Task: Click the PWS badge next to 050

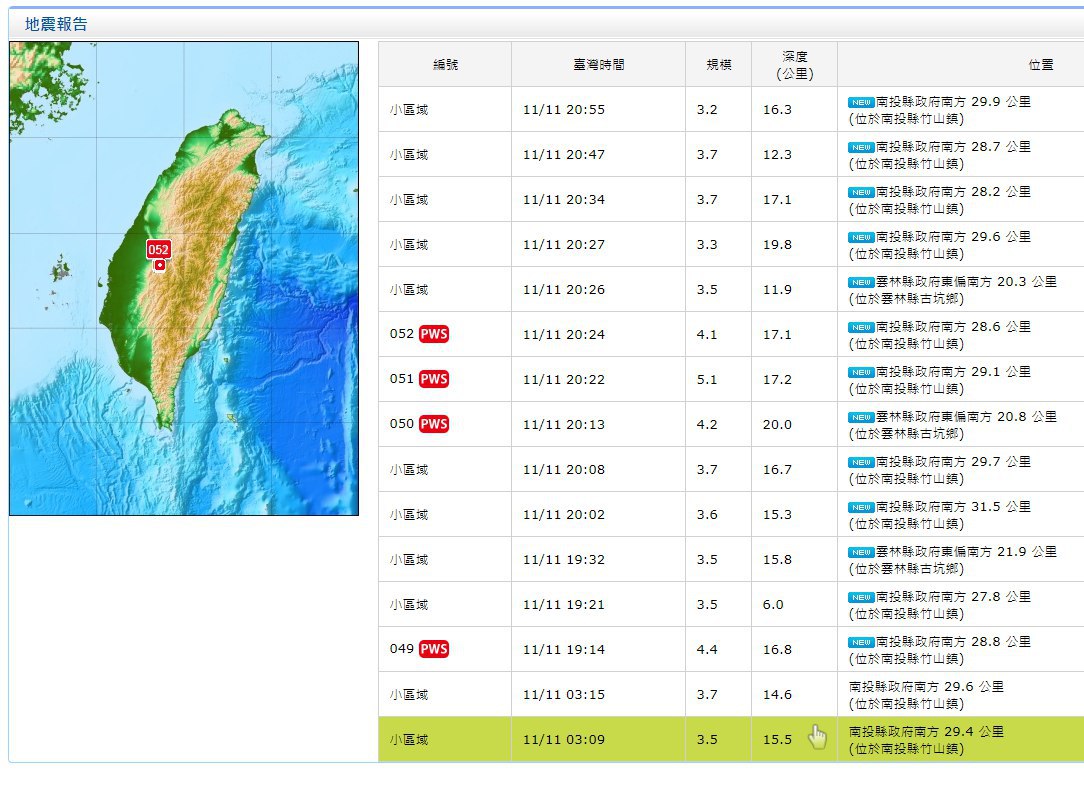Action: [433, 424]
